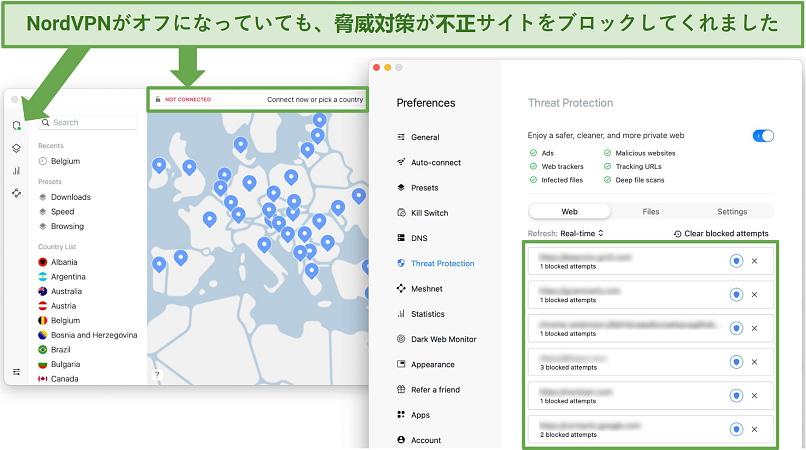
Task: Click the Infected files check icon
Action: pos(533,180)
